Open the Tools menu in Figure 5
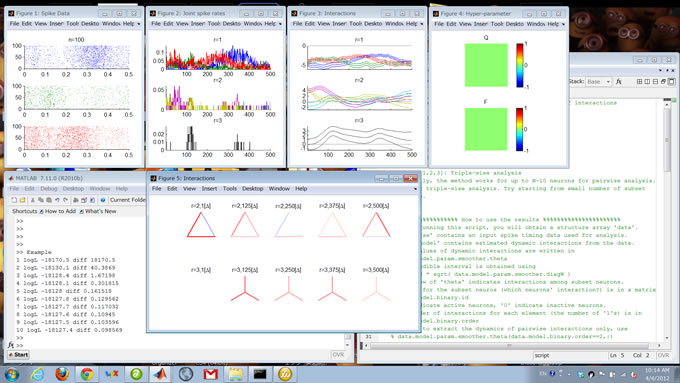Viewport: 680px width, 383px height. 230,189
